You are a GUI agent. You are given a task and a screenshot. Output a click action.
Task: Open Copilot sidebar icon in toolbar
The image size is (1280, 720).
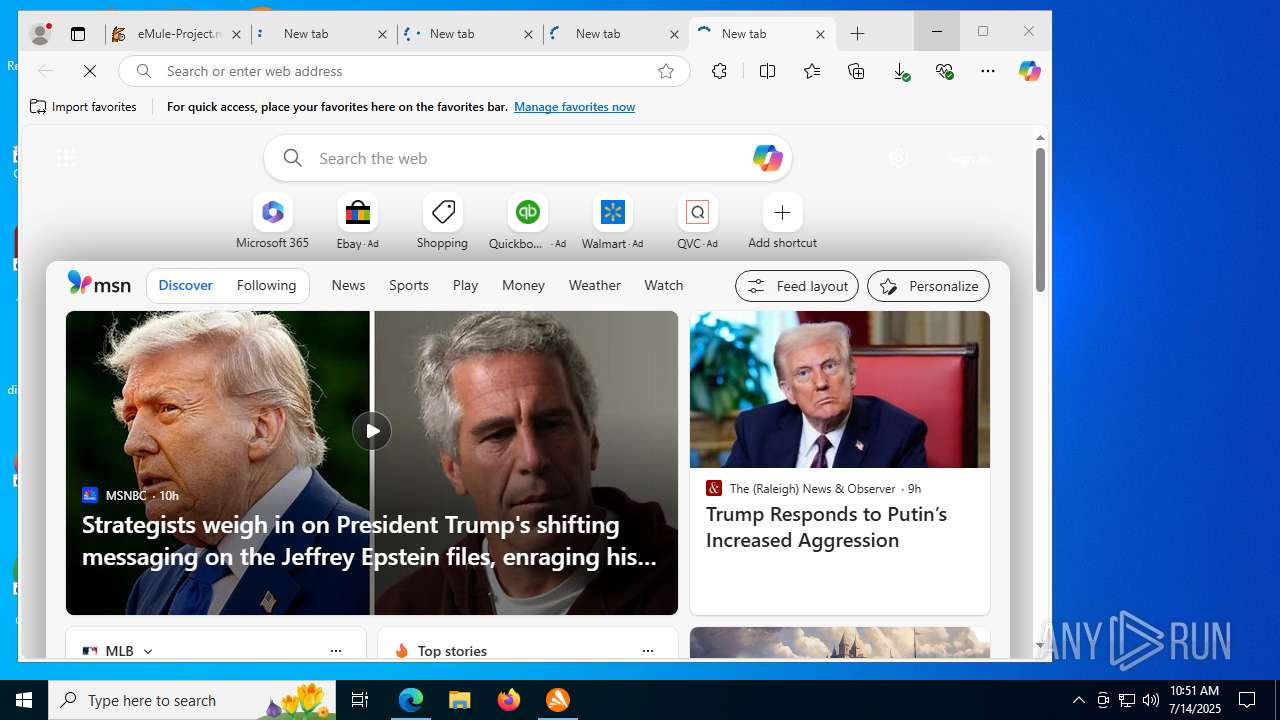pyautogui.click(x=1029, y=71)
